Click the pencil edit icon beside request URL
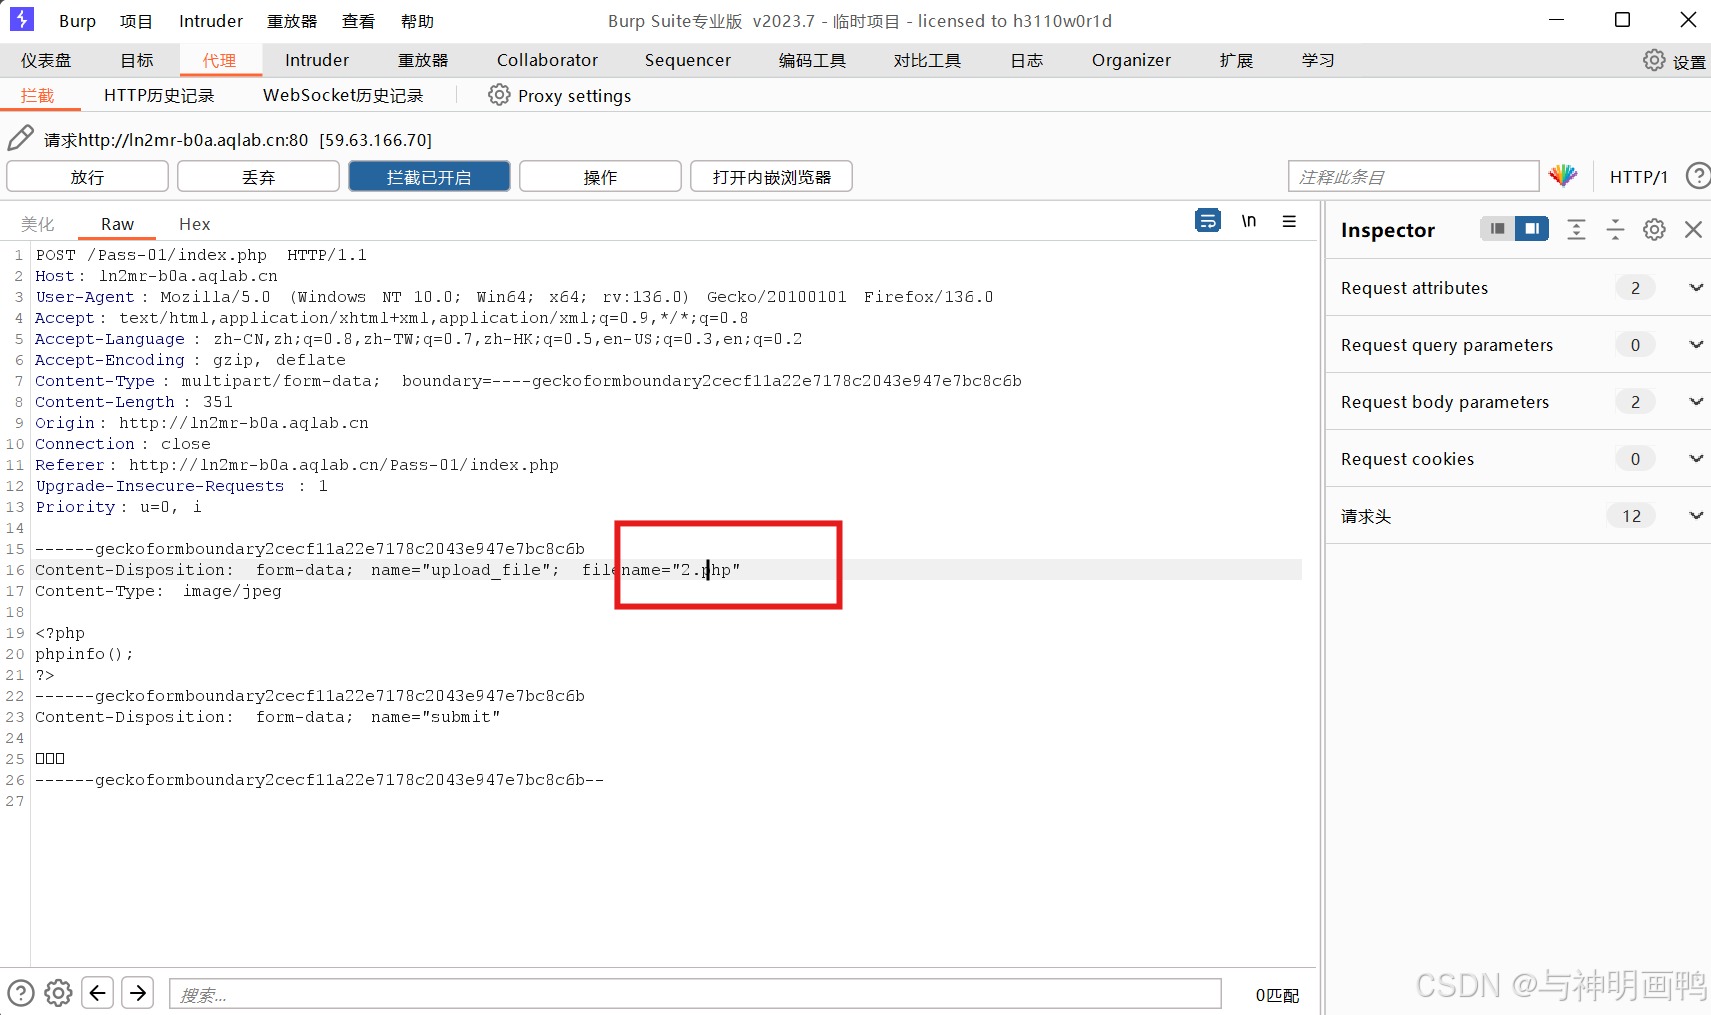Screen dimensions: 1711x1015 [x=20, y=138]
